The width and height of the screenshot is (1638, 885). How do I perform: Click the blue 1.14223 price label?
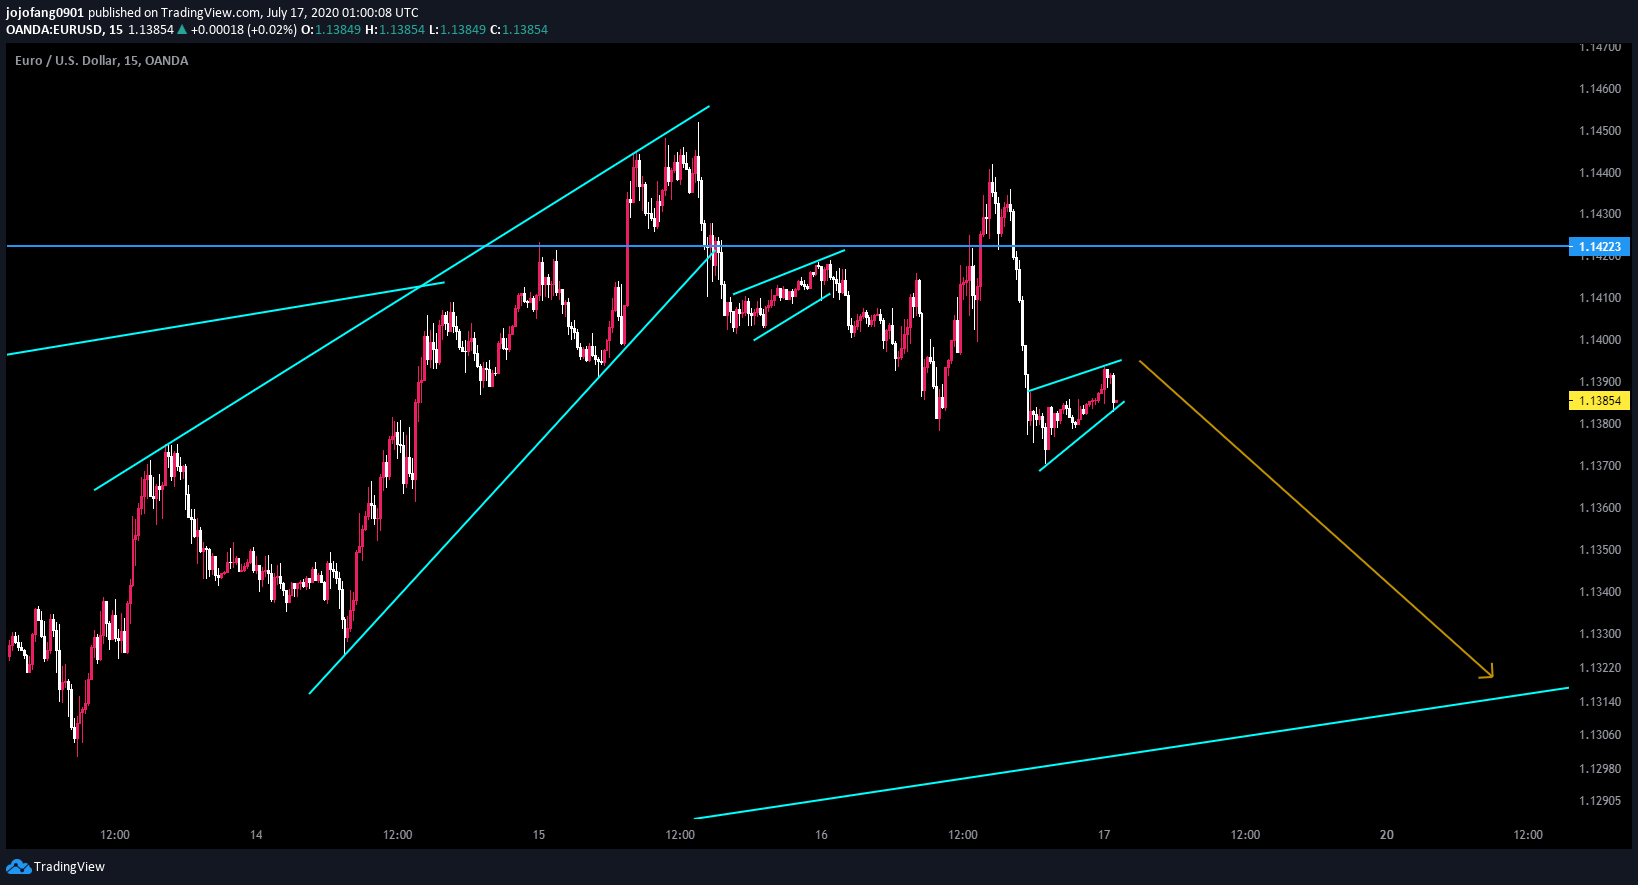coord(1600,247)
